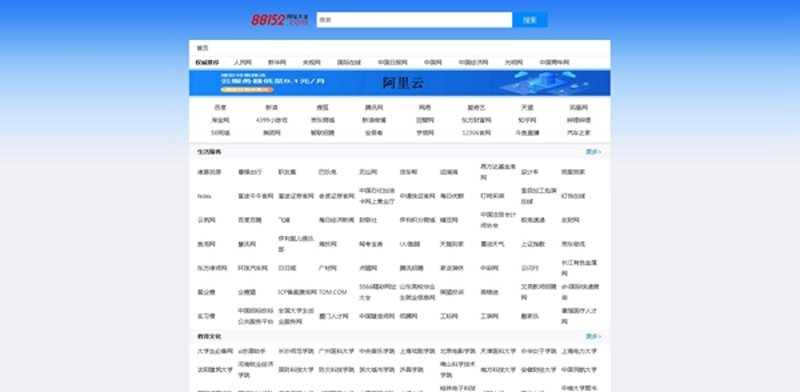Open the 中华女子学院 link

tap(539, 351)
